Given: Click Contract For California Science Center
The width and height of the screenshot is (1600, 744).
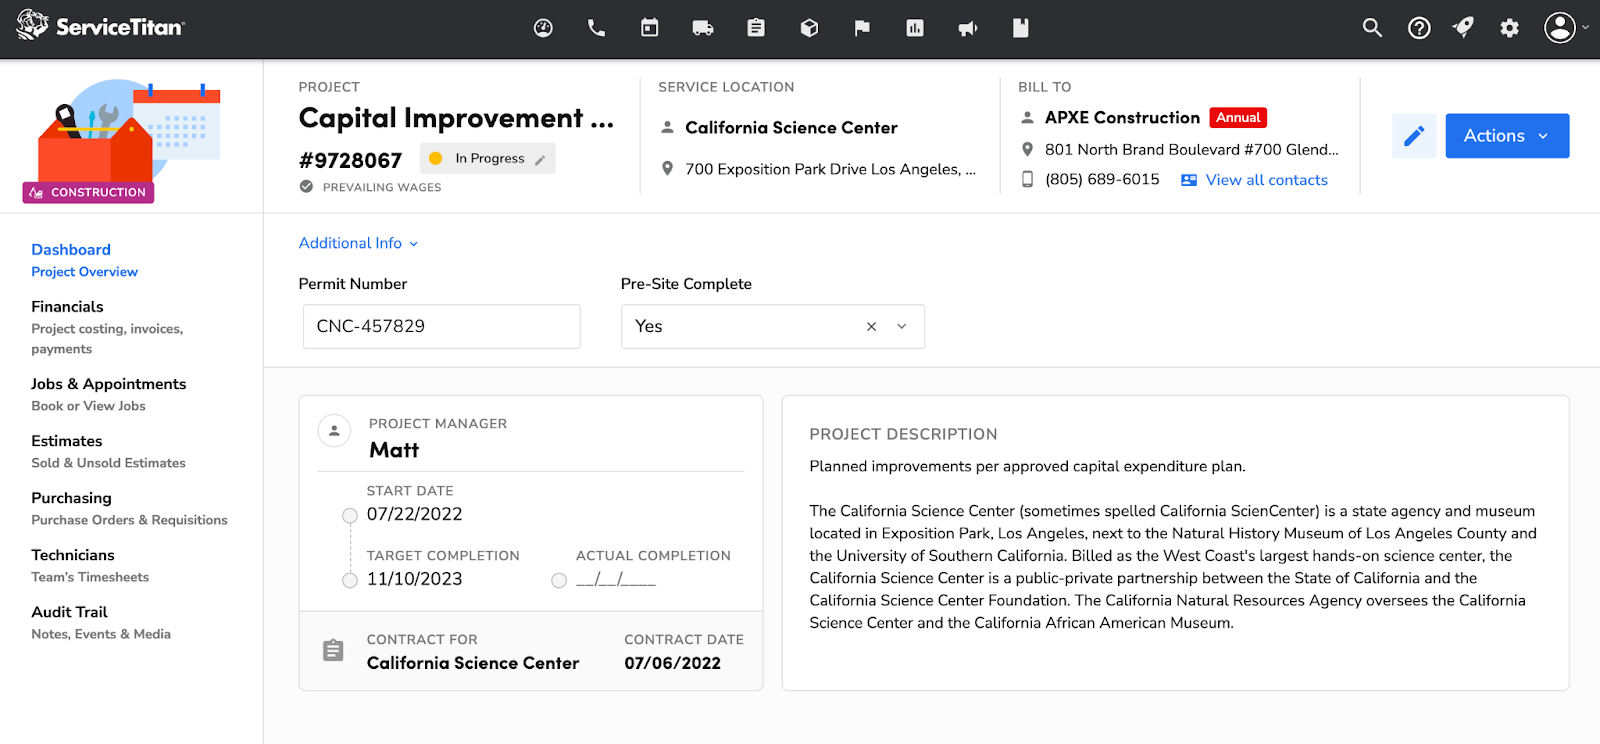Looking at the screenshot, I should pos(472,663).
